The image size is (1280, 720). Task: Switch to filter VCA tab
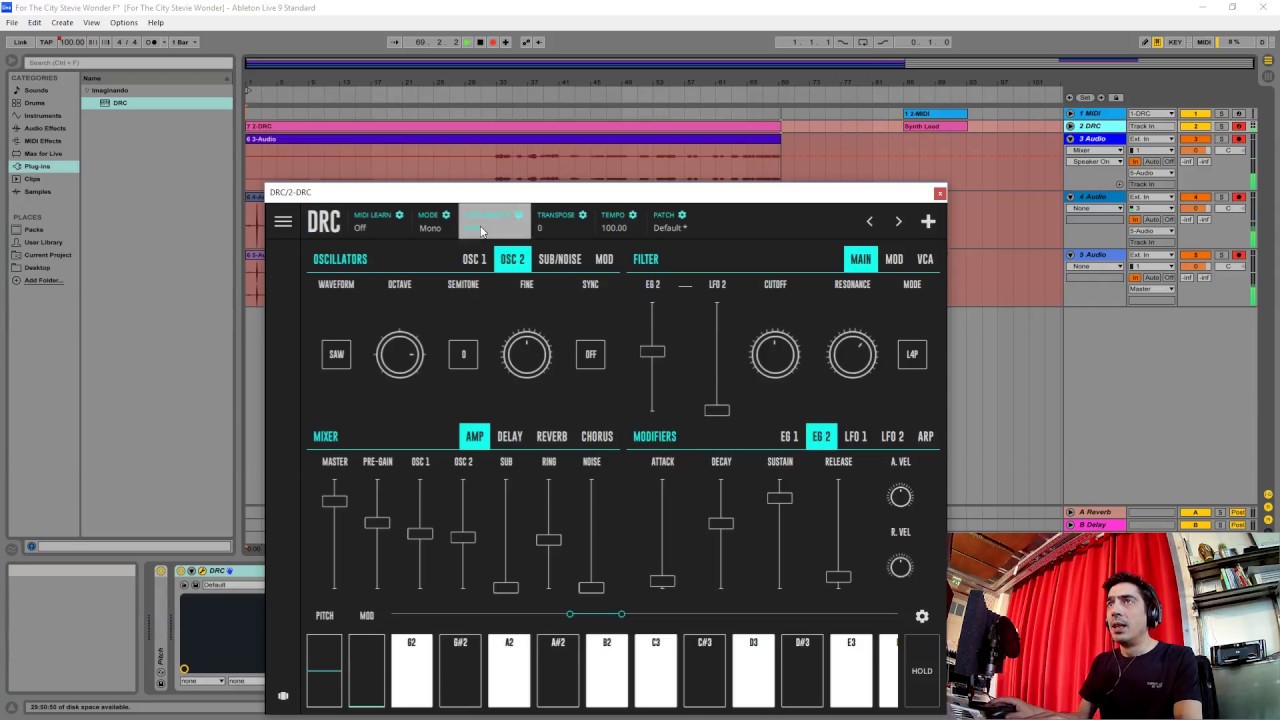(x=925, y=259)
